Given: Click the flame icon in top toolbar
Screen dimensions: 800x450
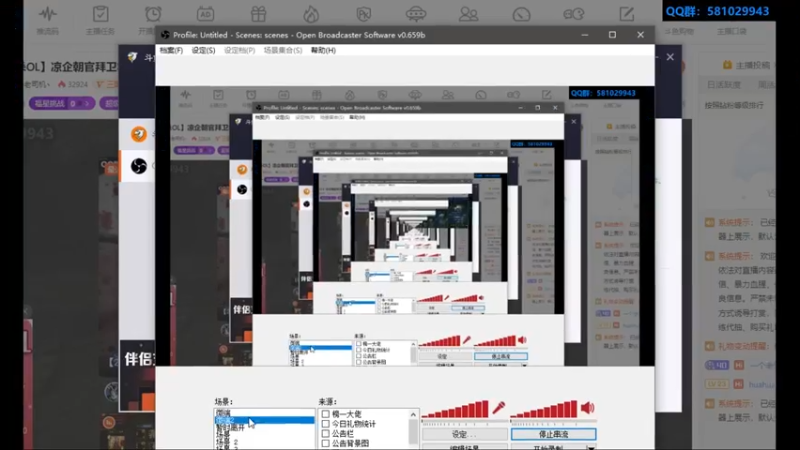Looking at the screenshot, I should (x=311, y=14).
